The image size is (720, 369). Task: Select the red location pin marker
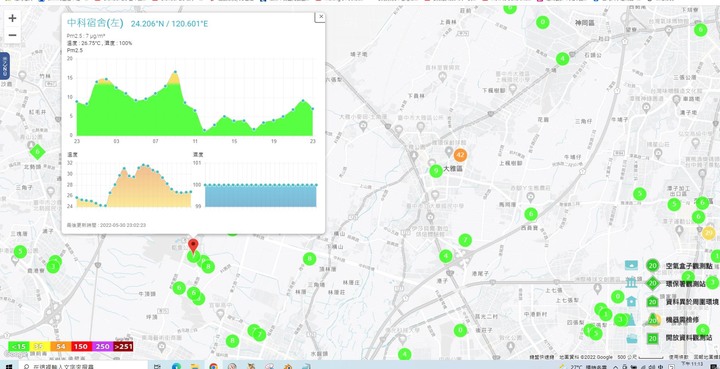(193, 246)
